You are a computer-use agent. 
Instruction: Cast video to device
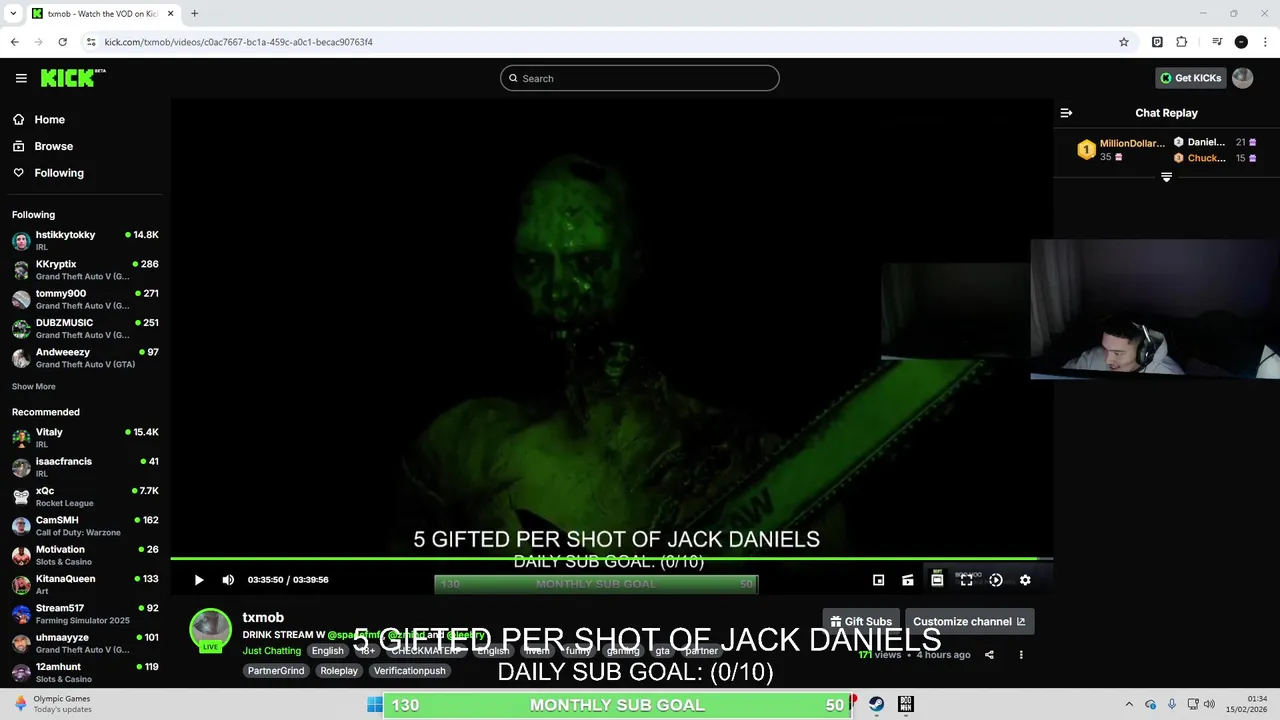pyautogui.click(x=907, y=580)
